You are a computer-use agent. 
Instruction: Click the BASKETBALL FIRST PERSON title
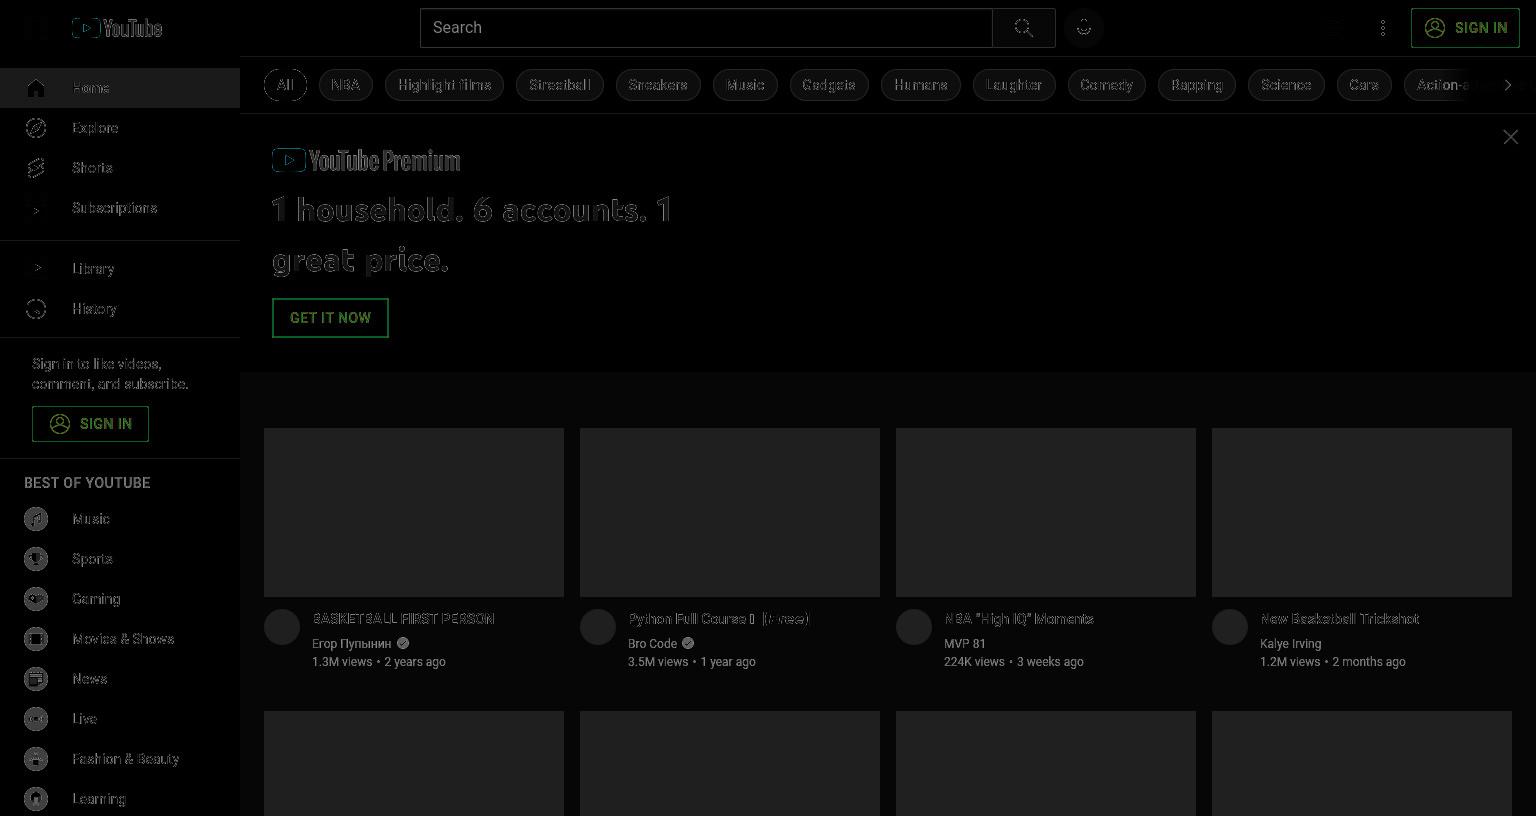(403, 619)
